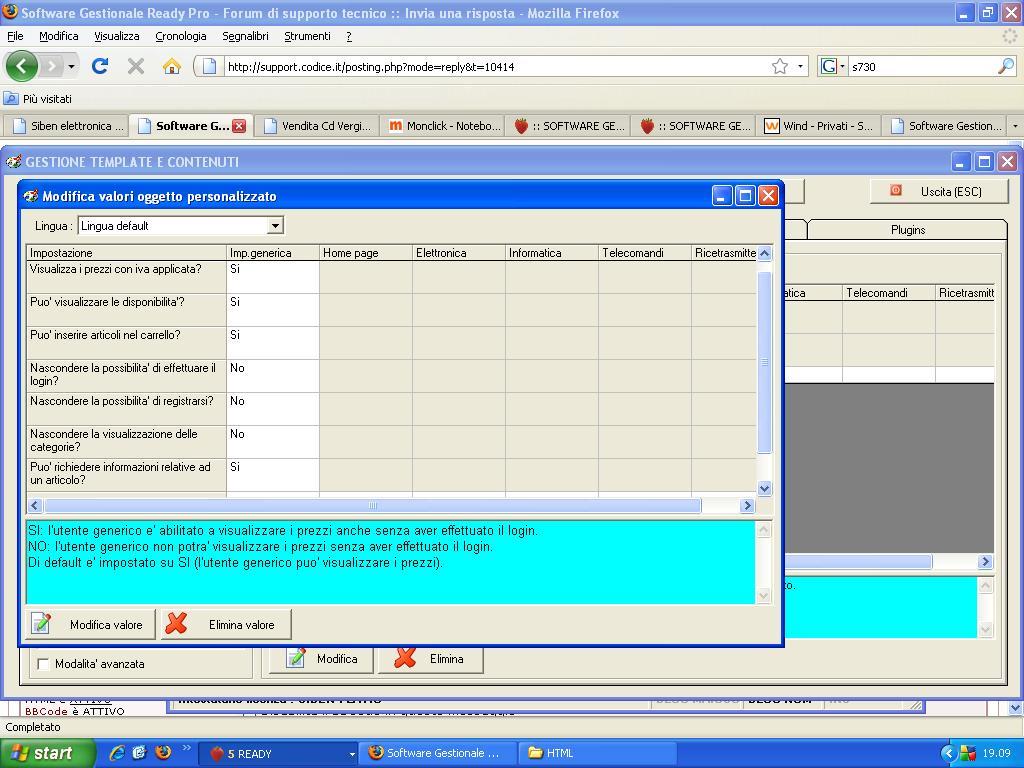Reload the page in Firefox

point(100,66)
